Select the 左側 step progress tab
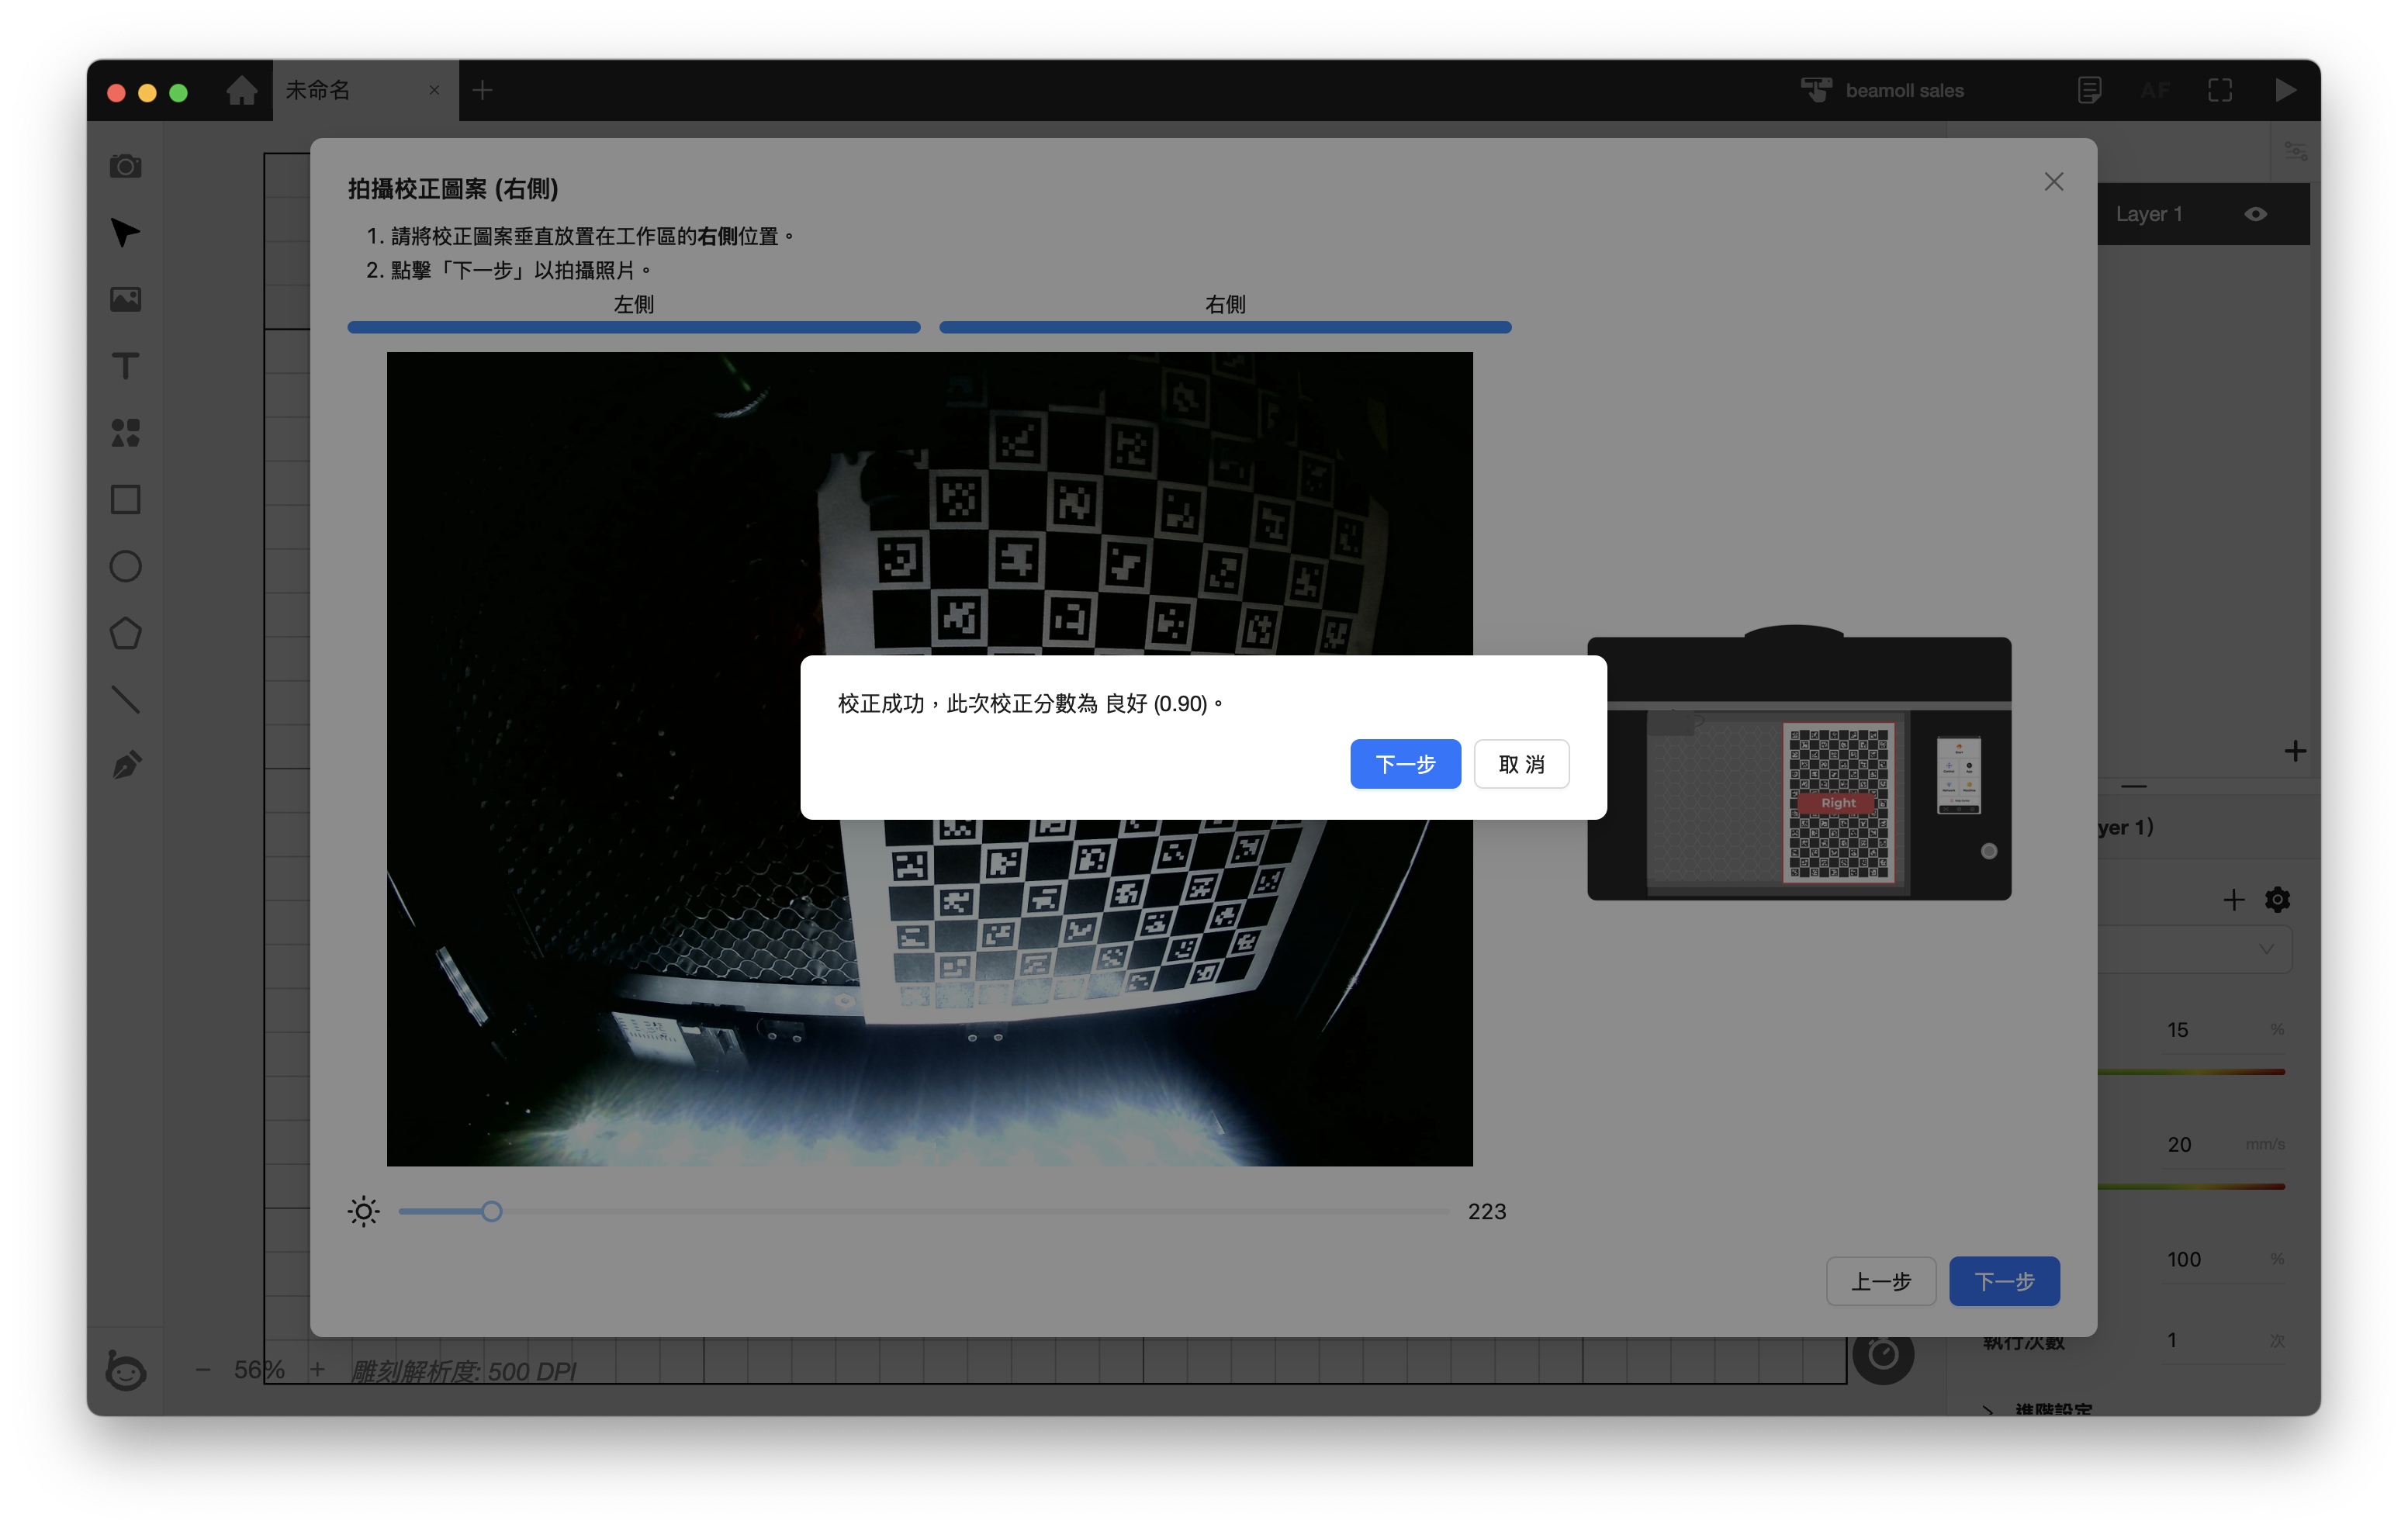This screenshot has height=1531, width=2408. tap(634, 313)
